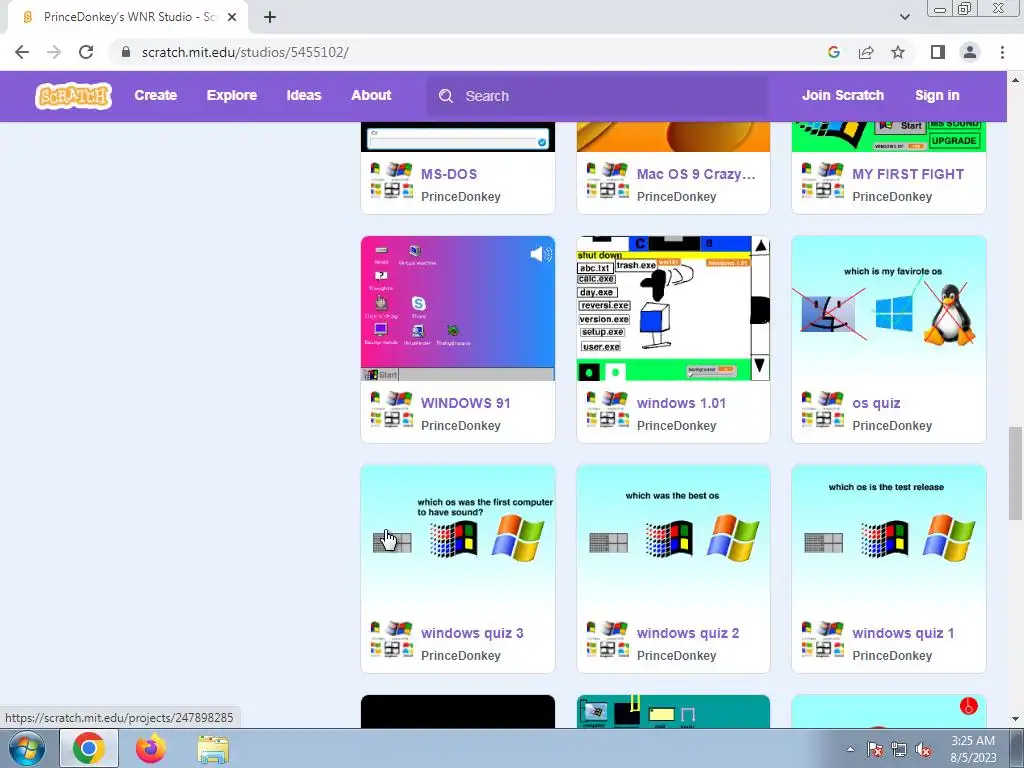Expand the tab search chevron

904,17
